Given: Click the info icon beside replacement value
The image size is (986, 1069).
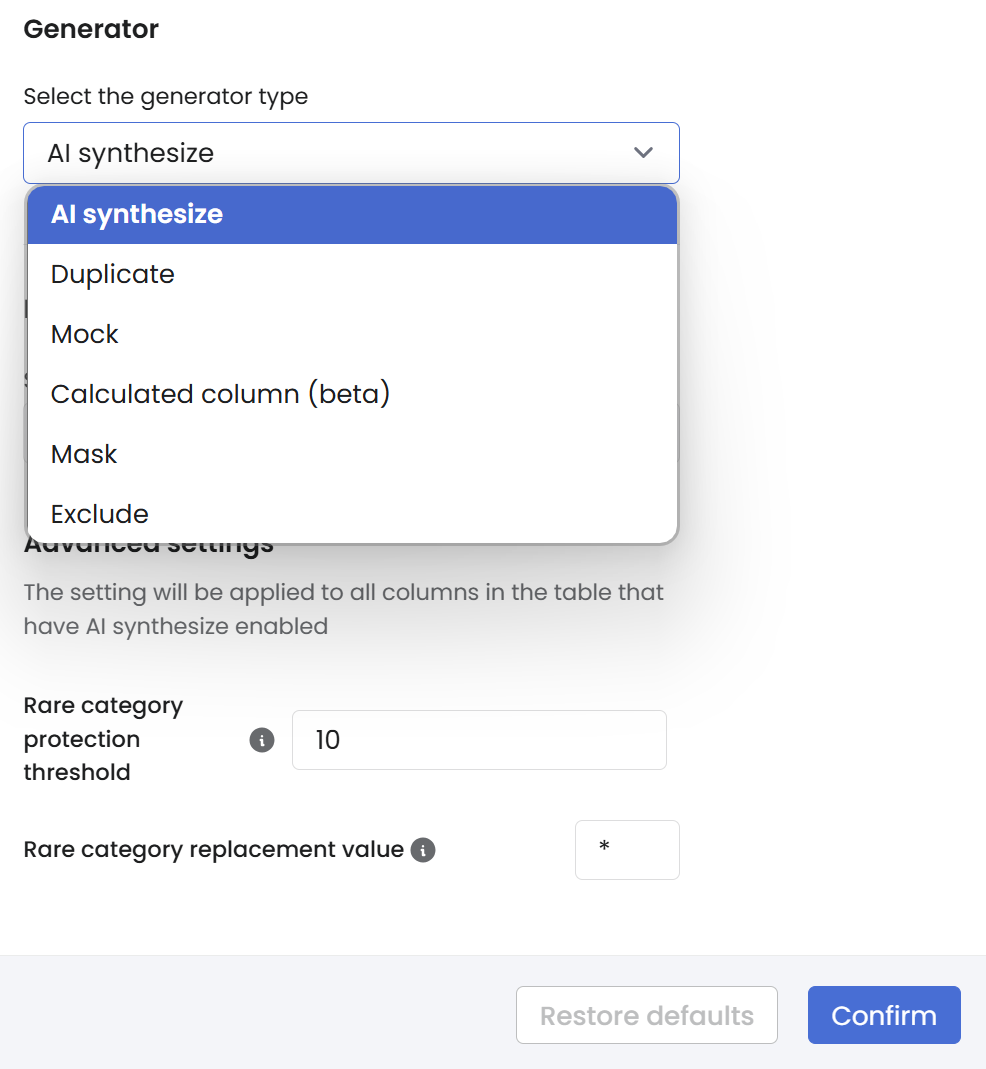Looking at the screenshot, I should (x=423, y=850).
